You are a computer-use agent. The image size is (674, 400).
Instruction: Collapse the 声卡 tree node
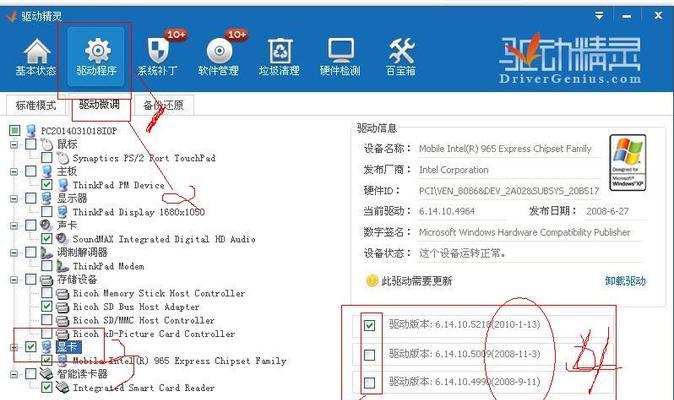click(14, 225)
